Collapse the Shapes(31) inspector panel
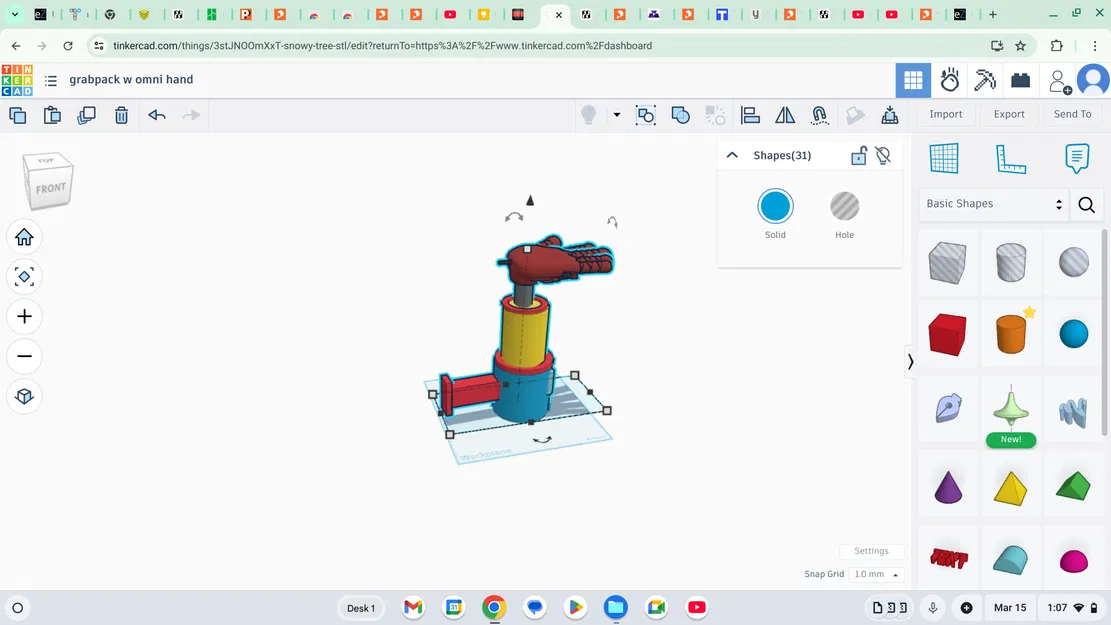This screenshot has height=625, width=1111. (732, 155)
